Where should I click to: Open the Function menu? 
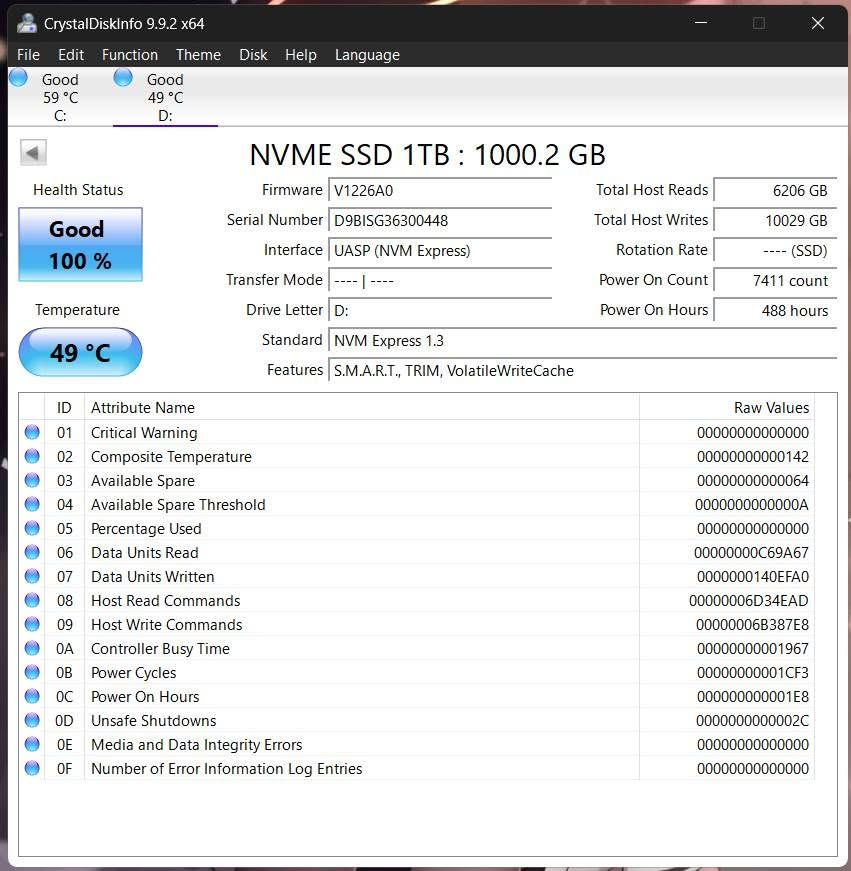click(x=130, y=55)
